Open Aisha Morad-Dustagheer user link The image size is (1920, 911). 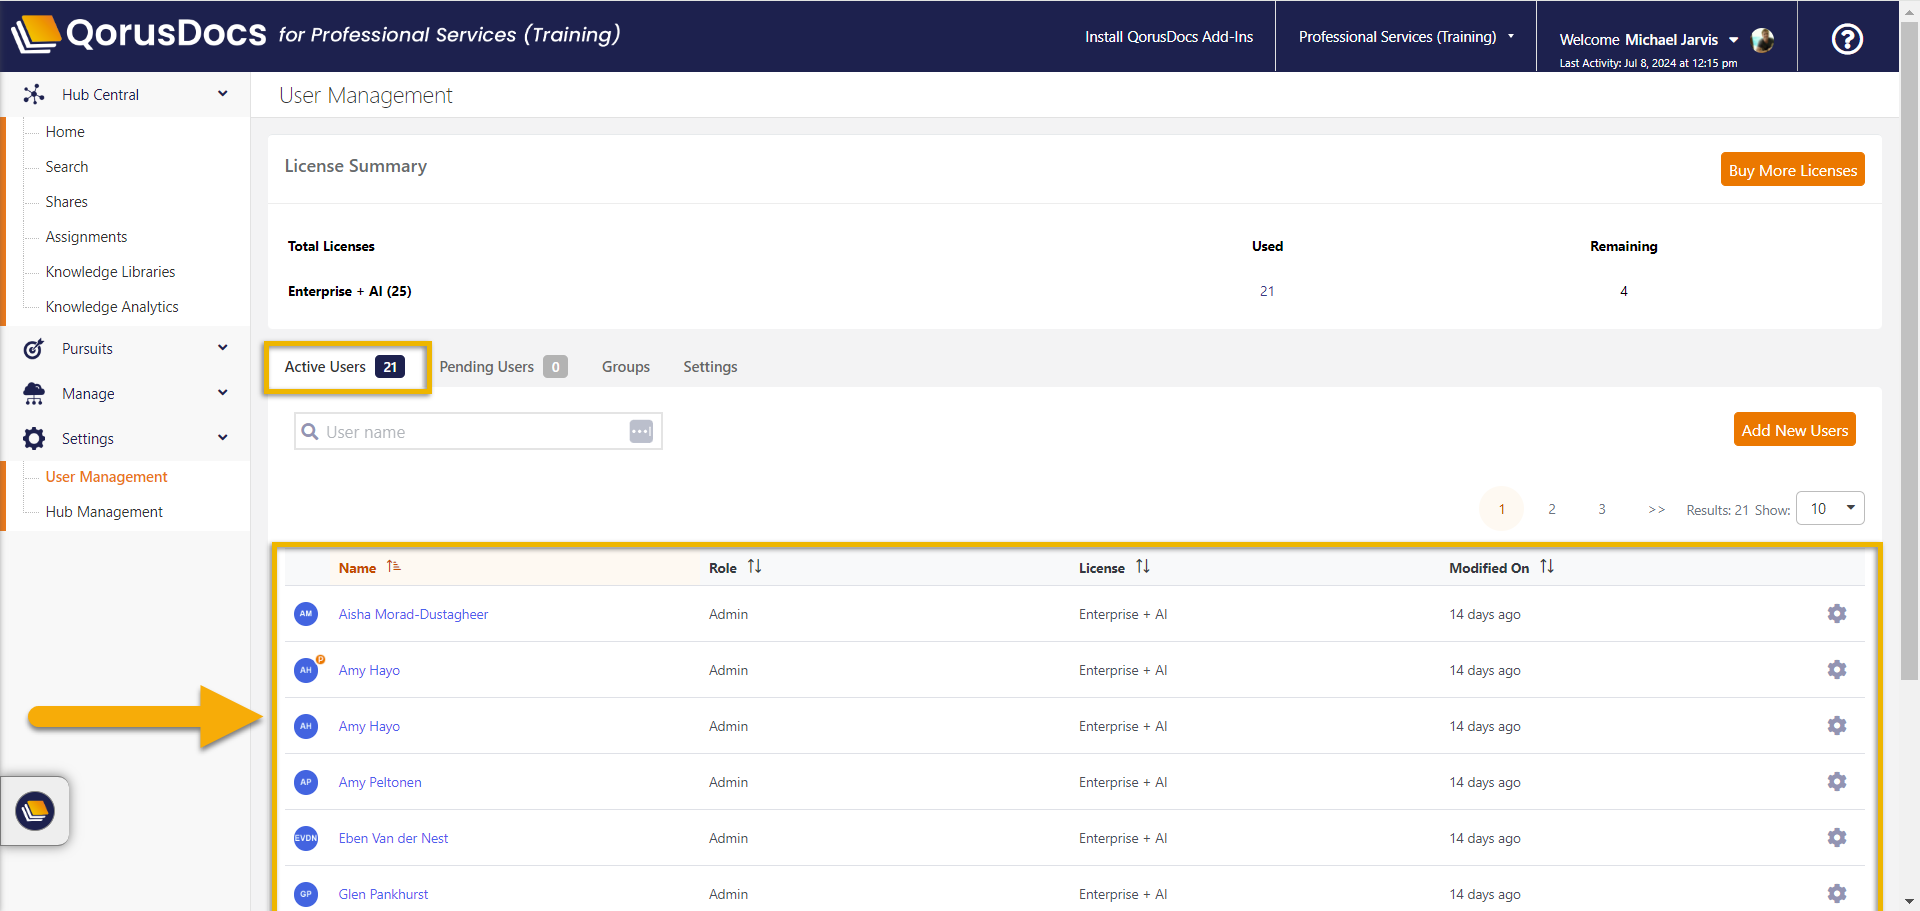click(413, 614)
